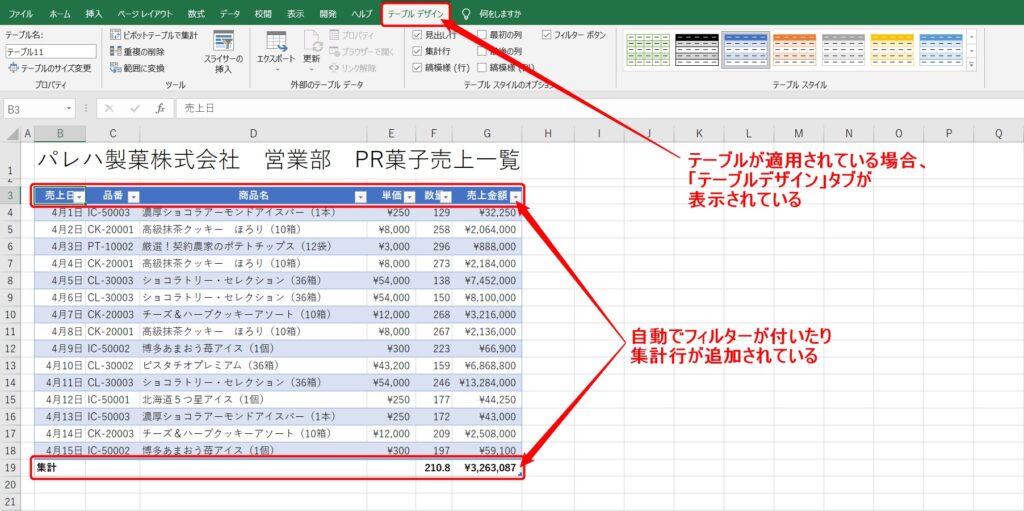Viewport: 1024px width, 511px height.
Task: Click 範囲に変換 tool
Action: click(137, 68)
